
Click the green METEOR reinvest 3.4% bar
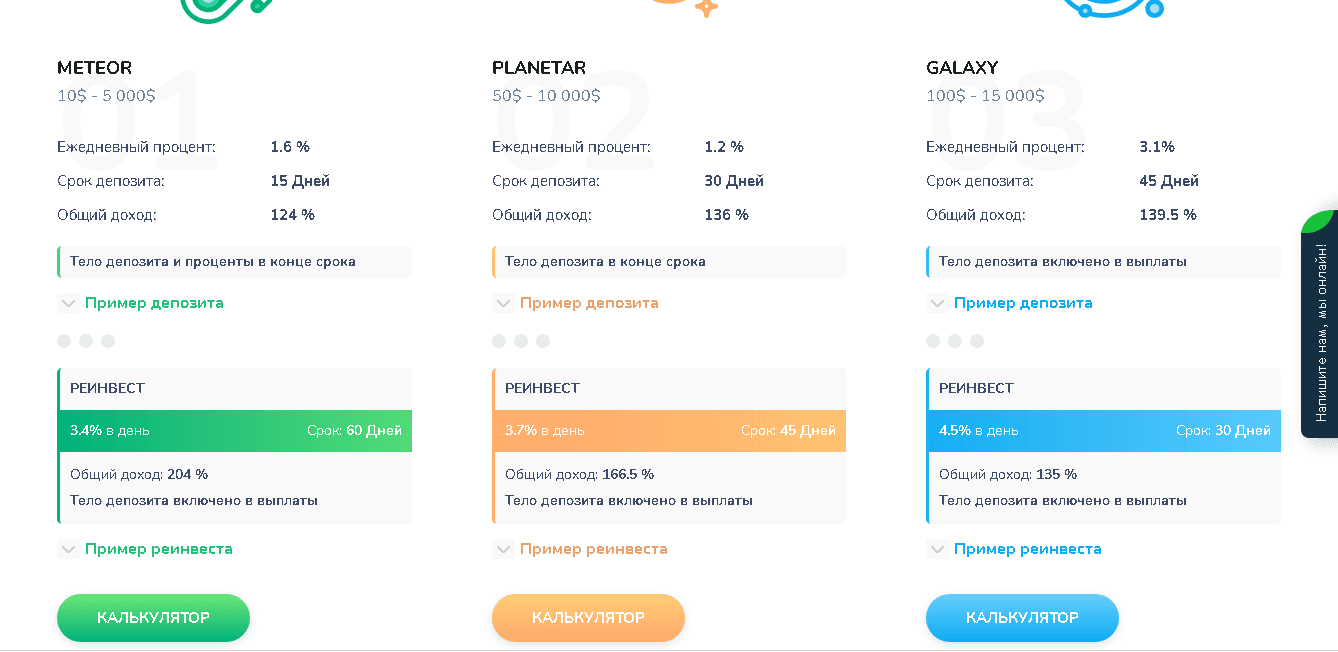tap(235, 431)
